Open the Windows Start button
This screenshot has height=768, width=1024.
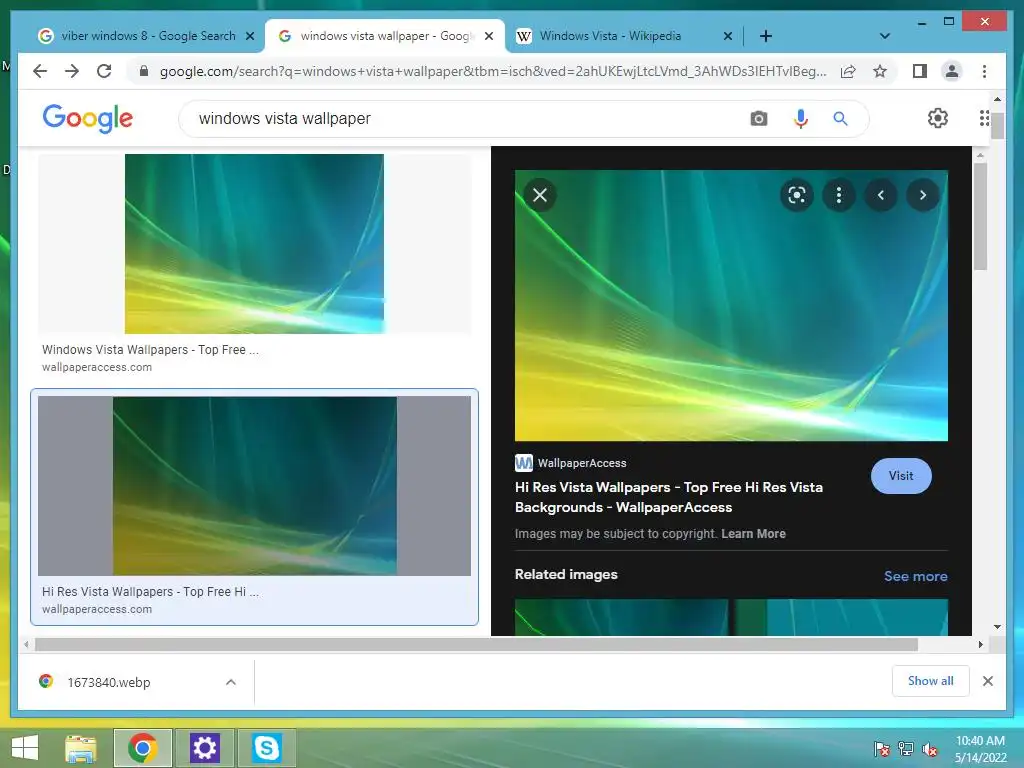point(25,748)
